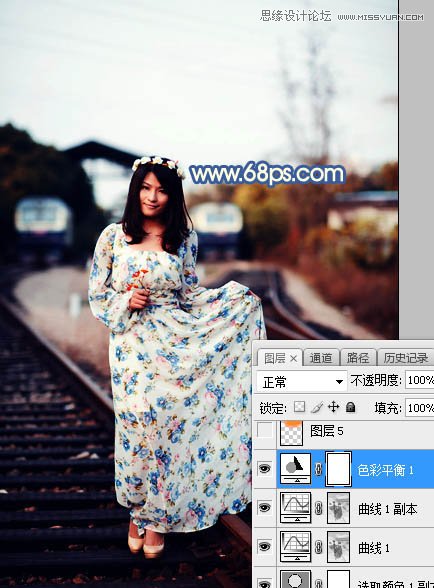Viewport: 434px width, 588px height.
Task: Close the 图层 panel tab with the x
Action: (x=294, y=359)
